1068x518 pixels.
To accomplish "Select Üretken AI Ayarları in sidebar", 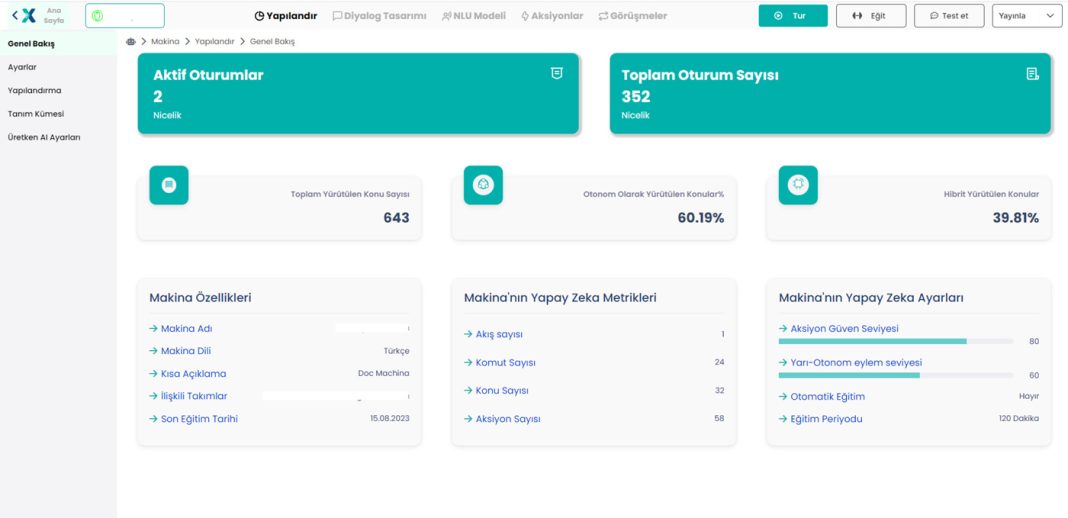I will point(44,137).
